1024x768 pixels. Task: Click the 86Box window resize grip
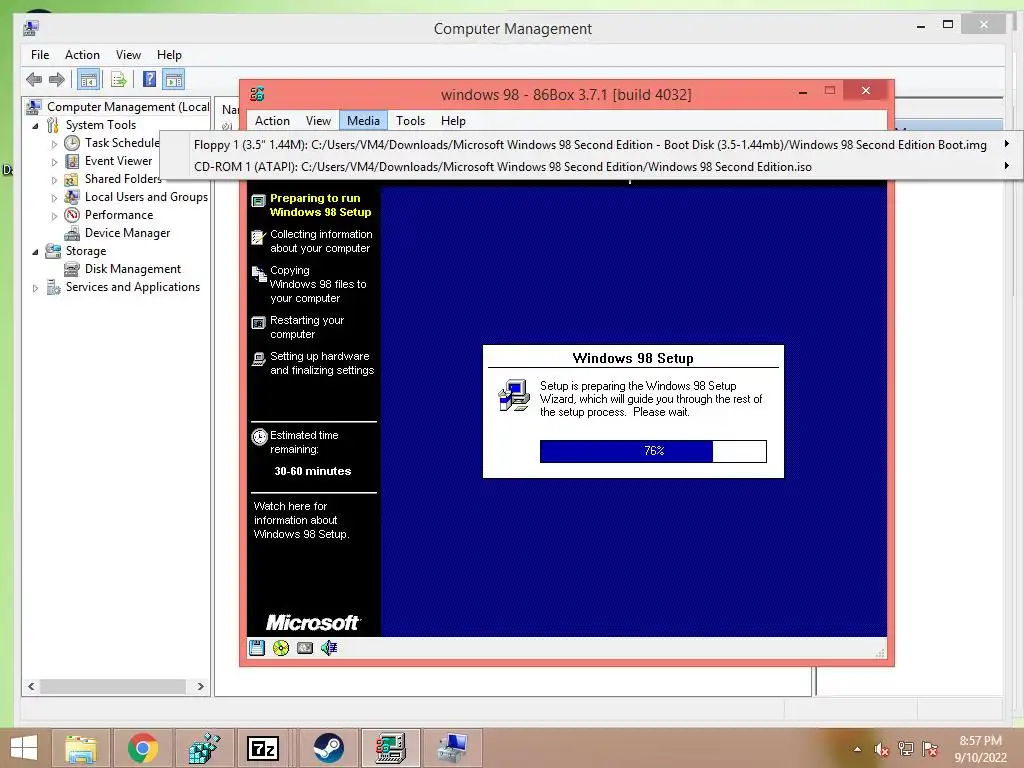pyautogui.click(x=880, y=652)
